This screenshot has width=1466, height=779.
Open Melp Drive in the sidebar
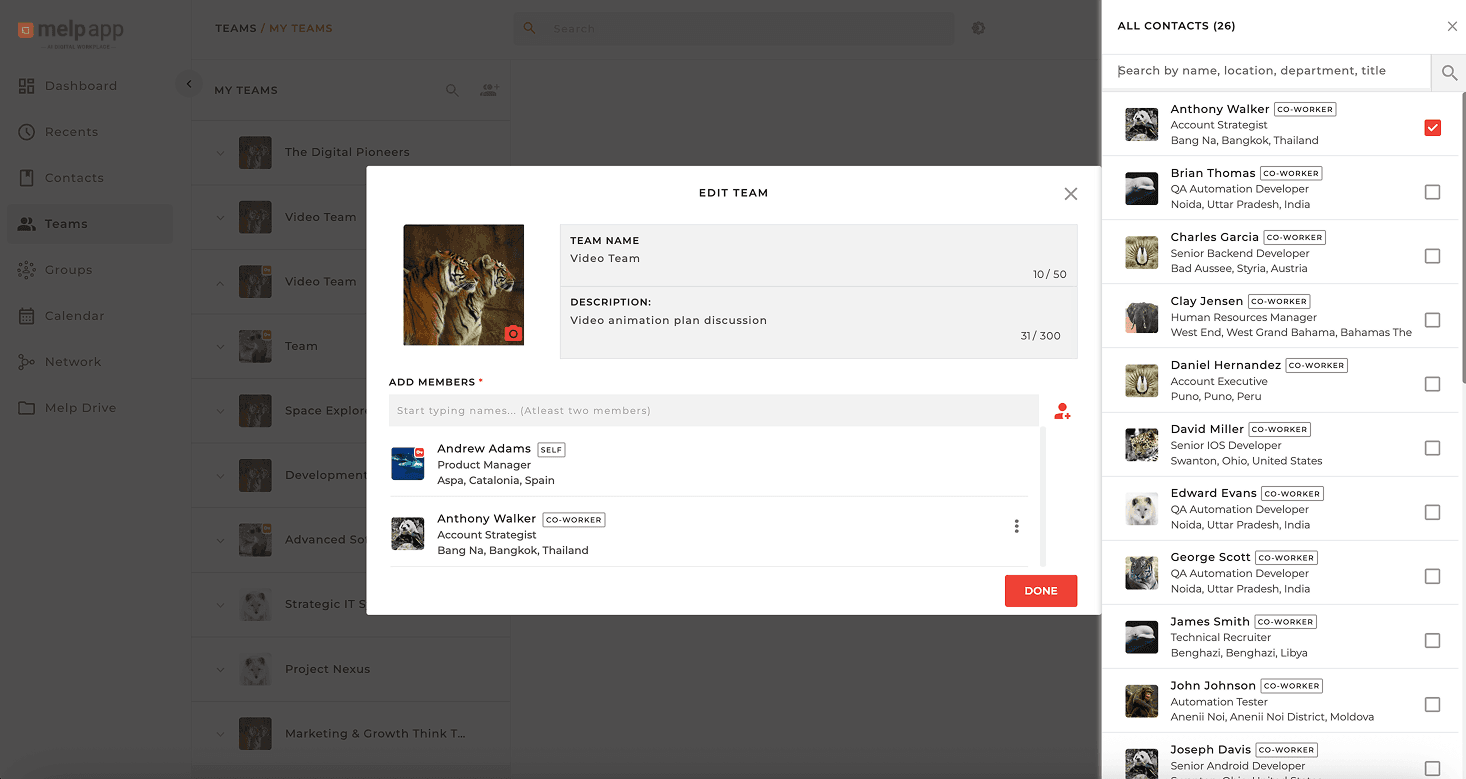click(84, 407)
